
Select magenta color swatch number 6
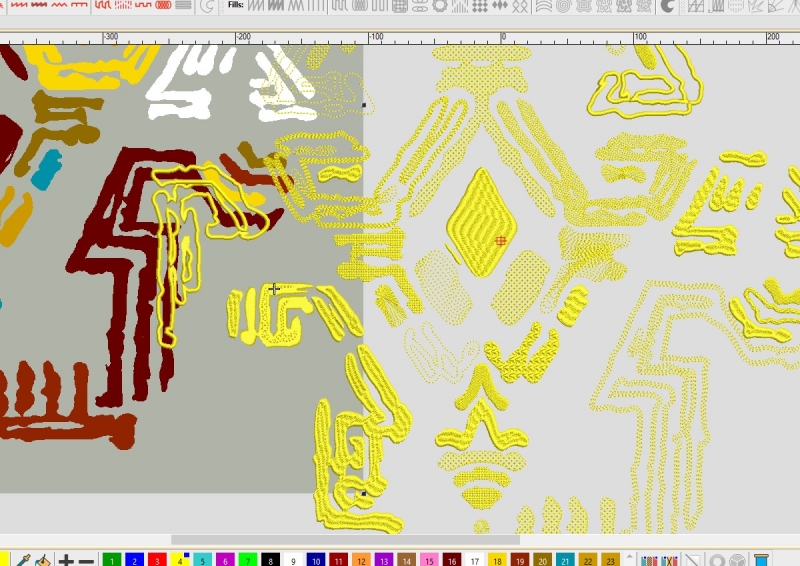pos(225,560)
